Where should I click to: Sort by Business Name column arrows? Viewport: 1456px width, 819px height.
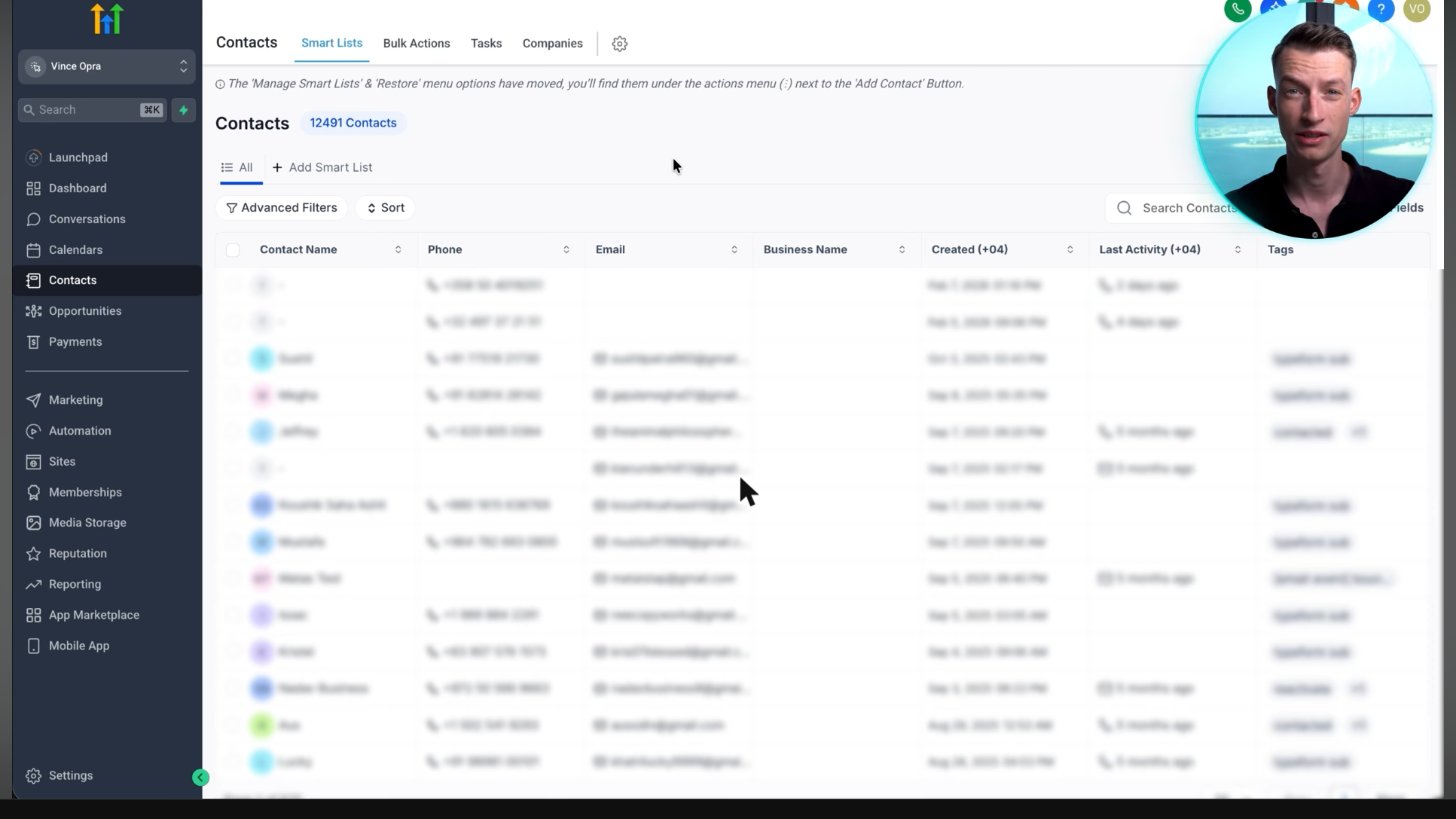pos(902,250)
